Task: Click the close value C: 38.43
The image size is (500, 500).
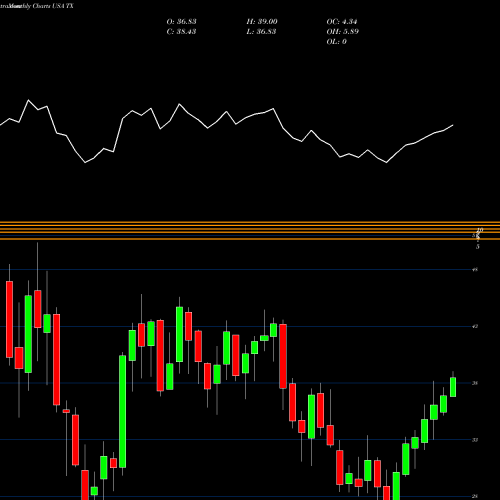Action: pyautogui.click(x=181, y=32)
